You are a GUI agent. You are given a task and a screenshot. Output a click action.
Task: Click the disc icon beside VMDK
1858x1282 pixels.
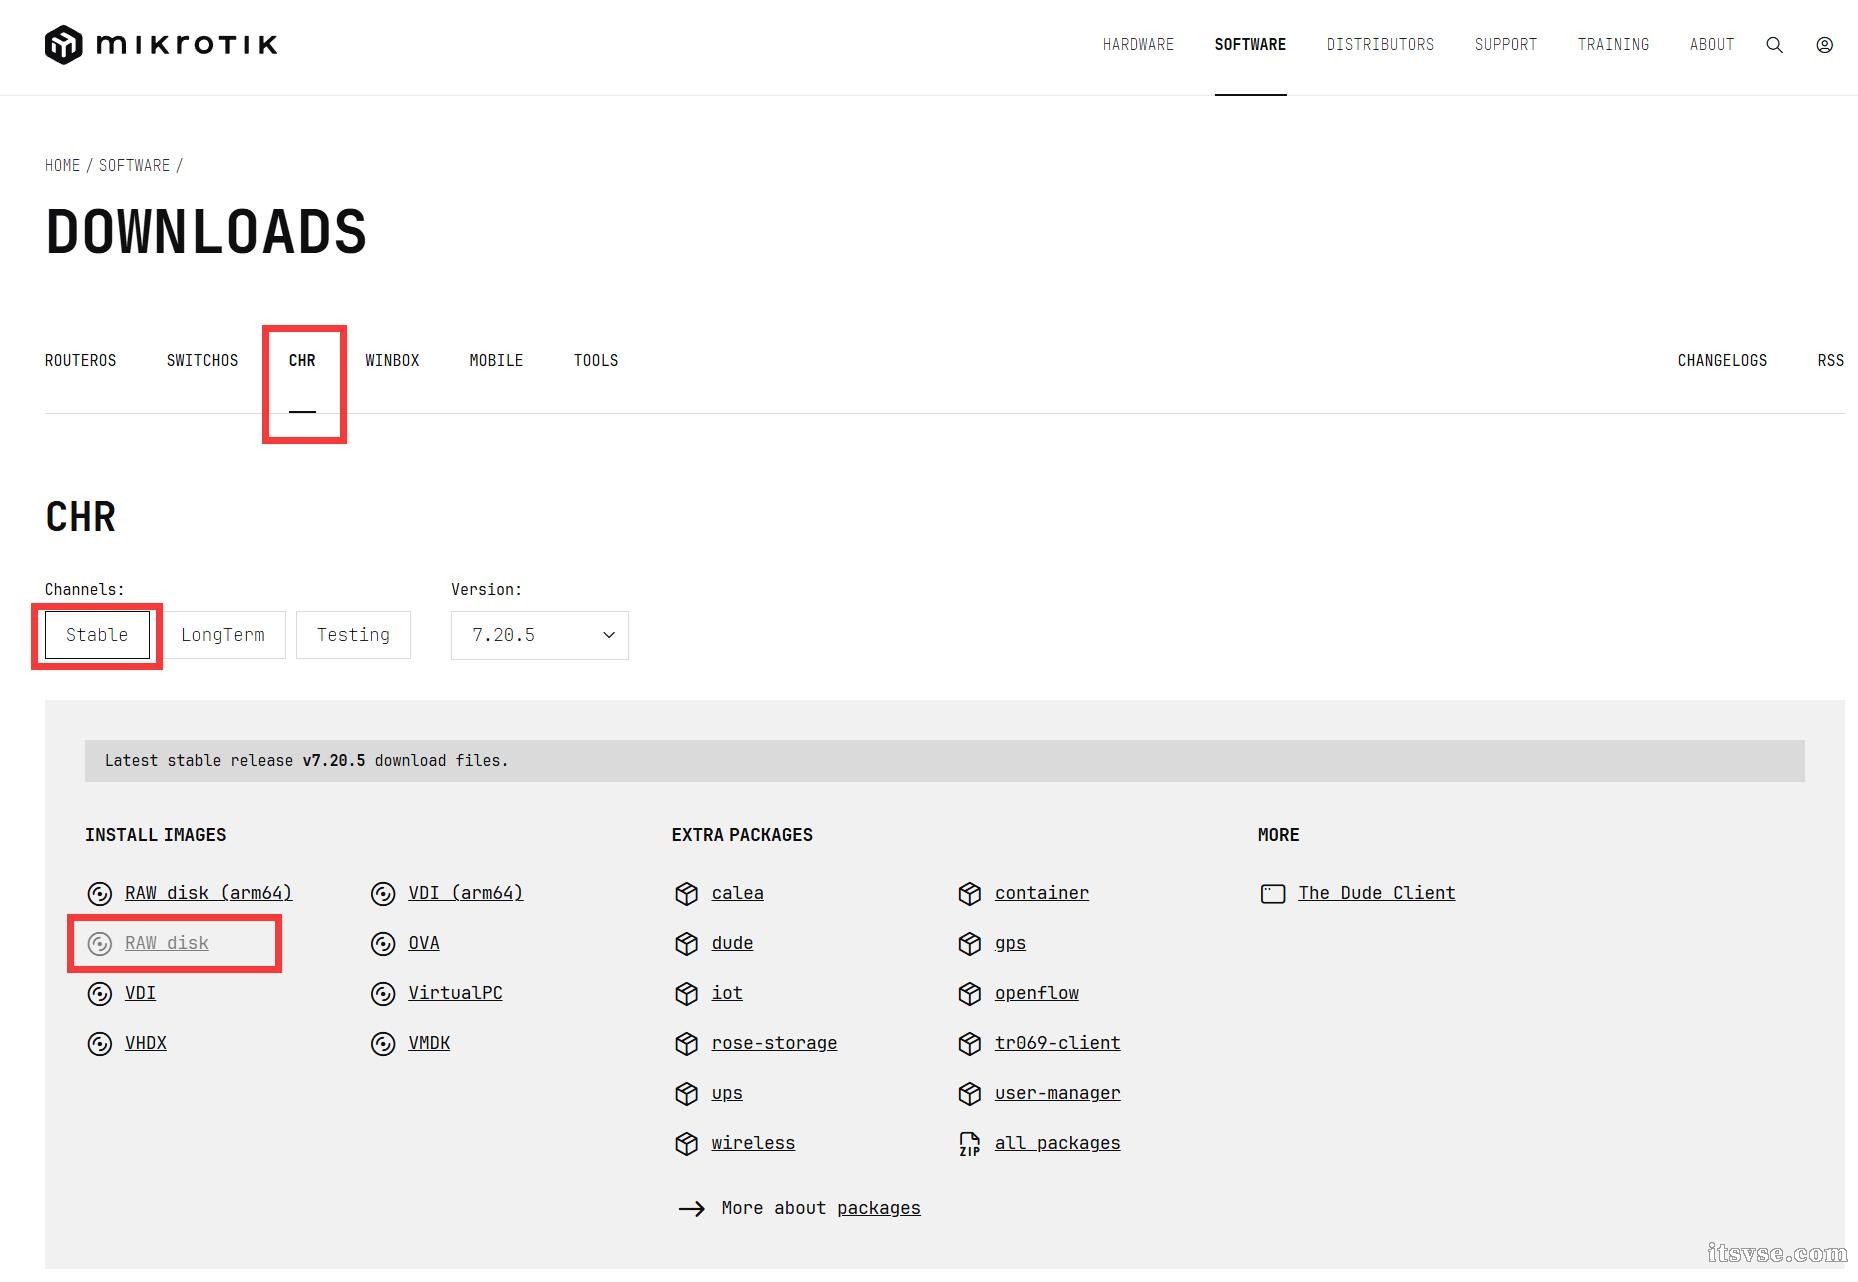(x=383, y=1044)
